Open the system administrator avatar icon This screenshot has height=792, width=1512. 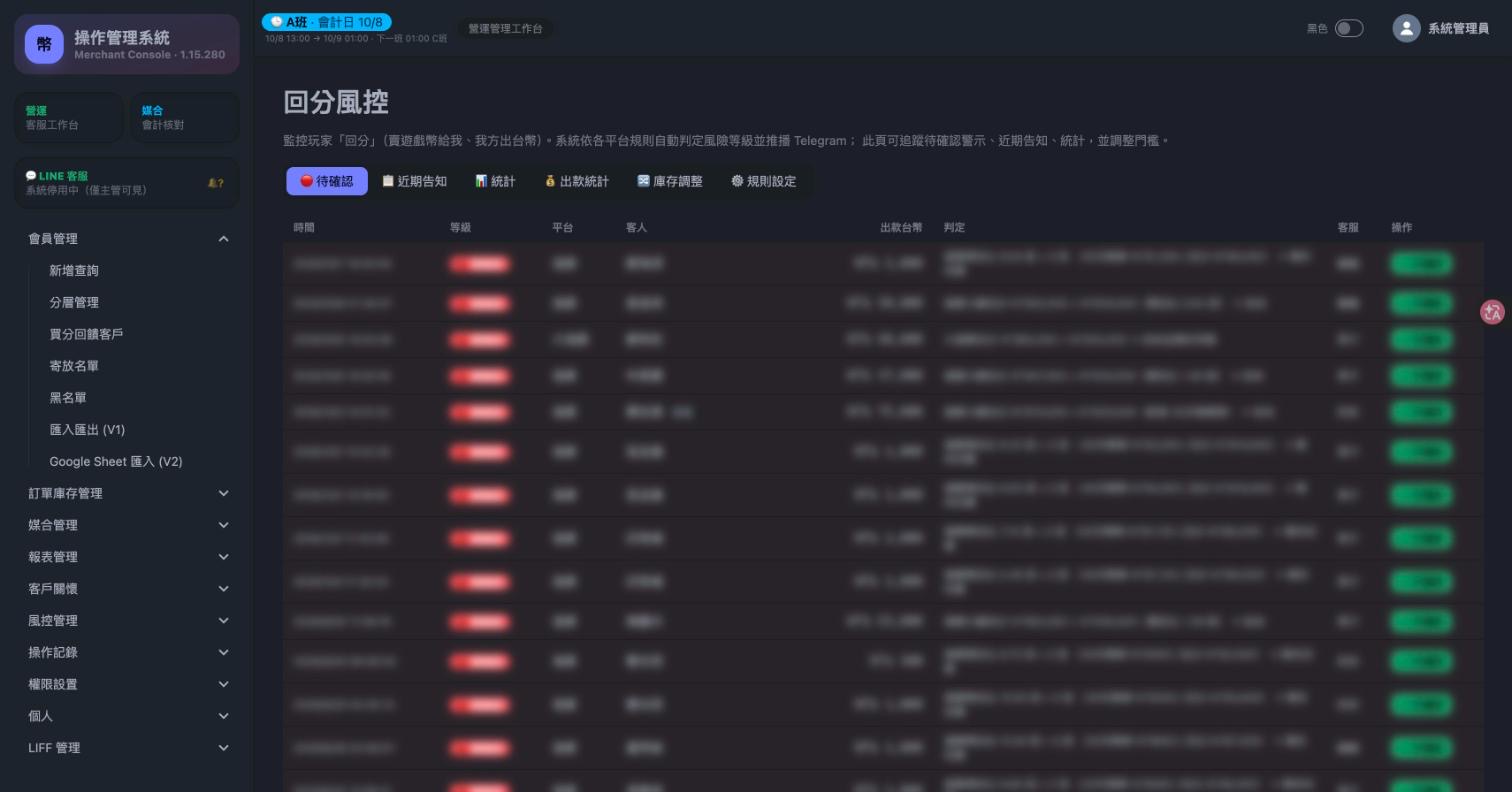pyautogui.click(x=1406, y=28)
